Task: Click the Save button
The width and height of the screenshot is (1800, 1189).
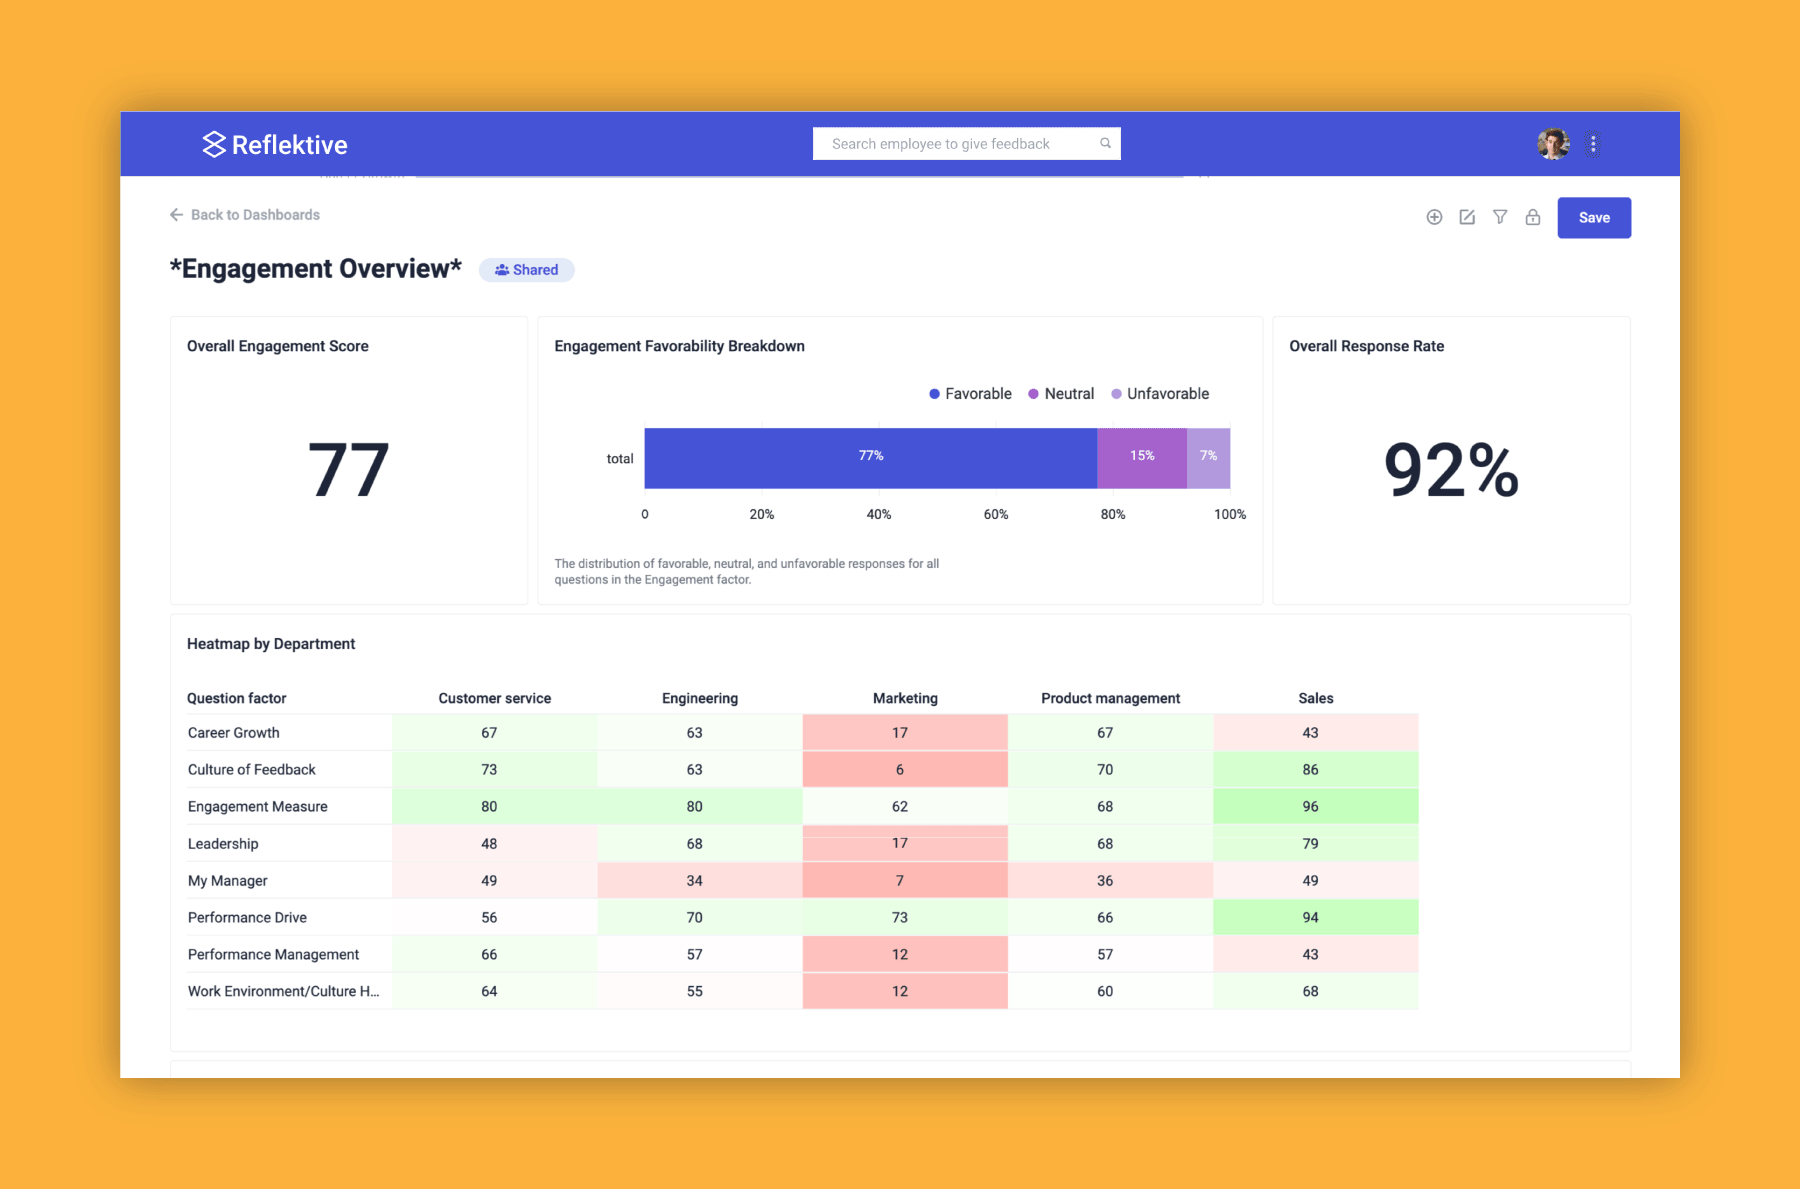Action: click(1594, 217)
